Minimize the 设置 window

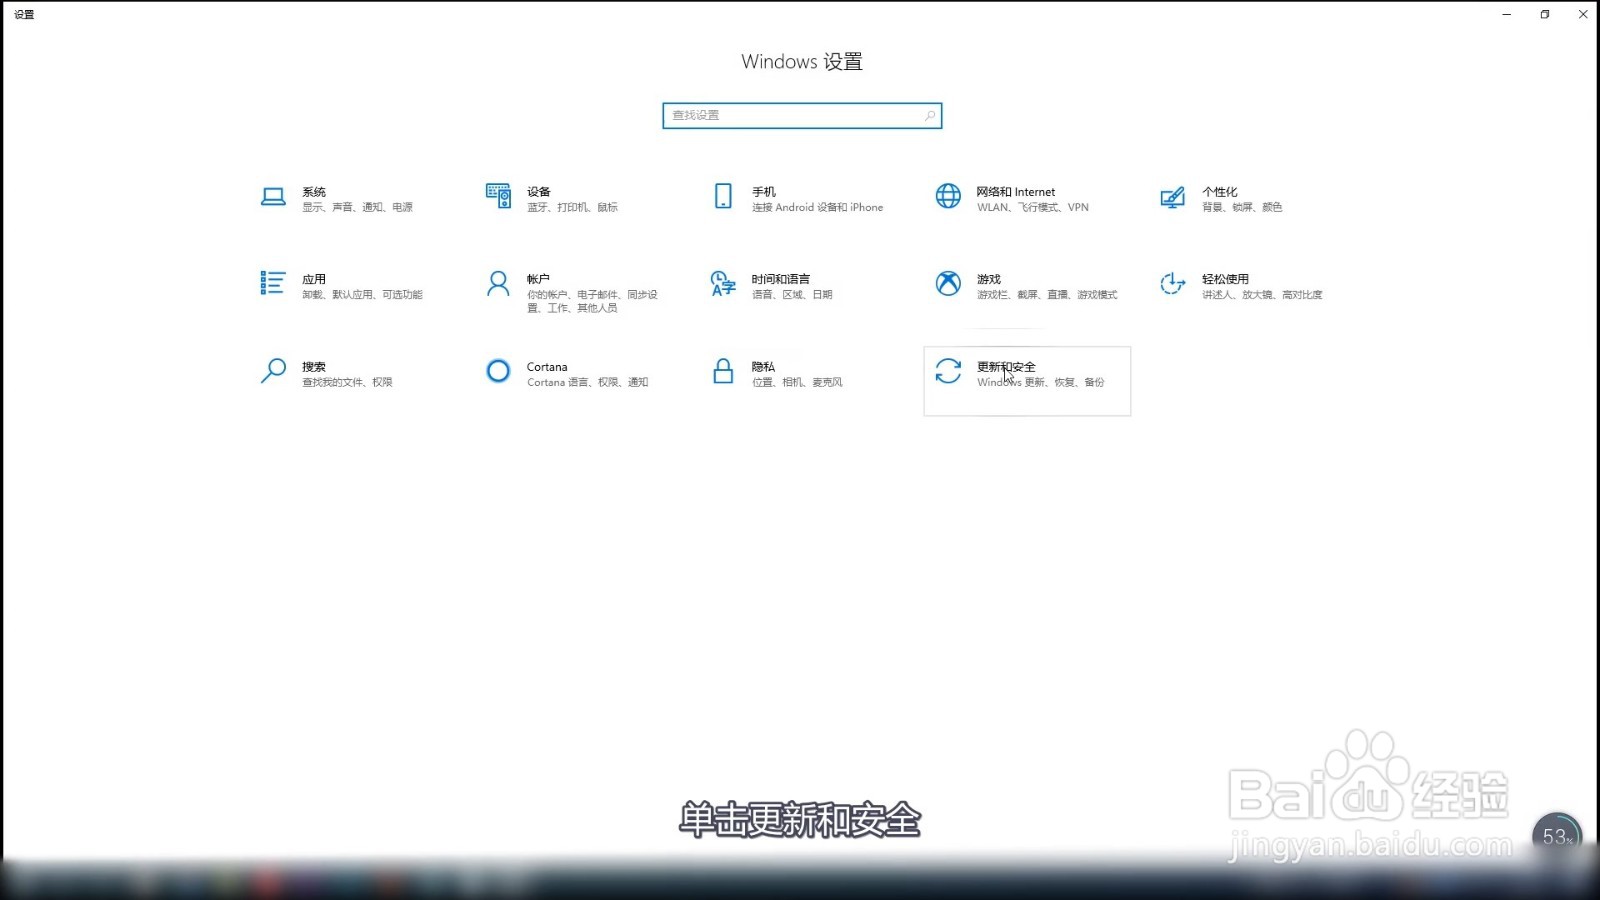(1507, 14)
